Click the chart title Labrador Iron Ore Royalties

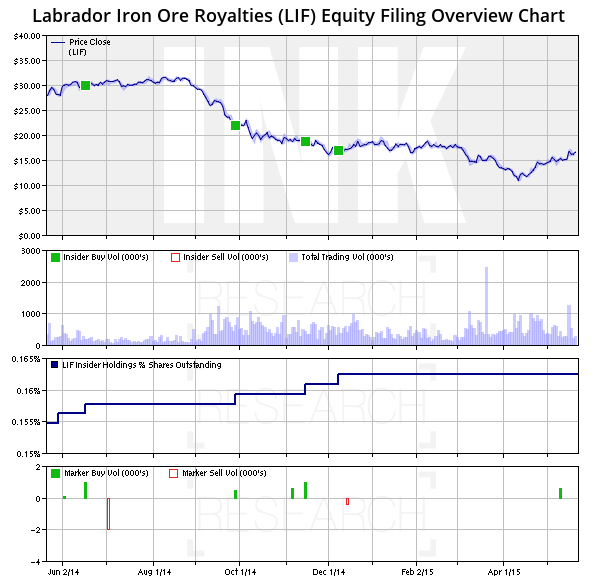tap(299, 16)
